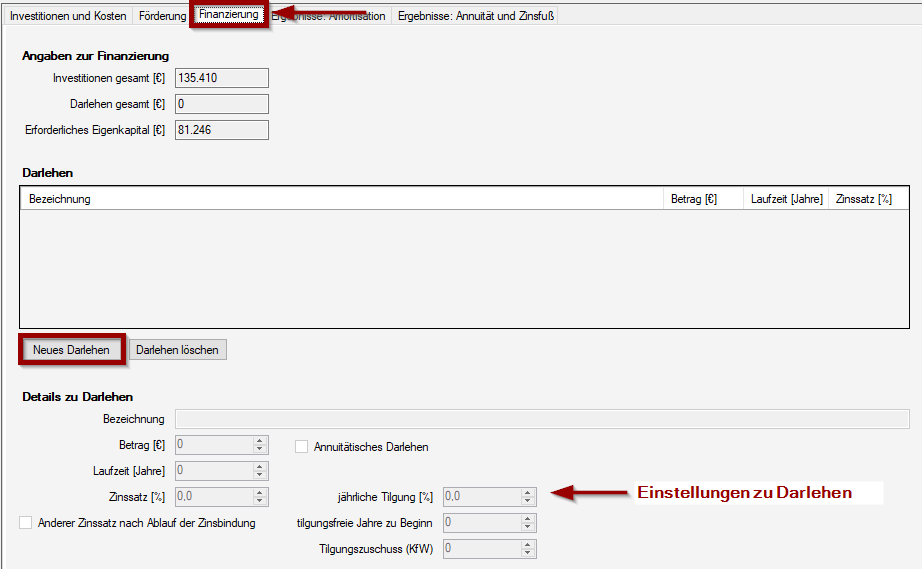
Task: Decrease Laufzeit value with down arrow
Action: point(260,475)
